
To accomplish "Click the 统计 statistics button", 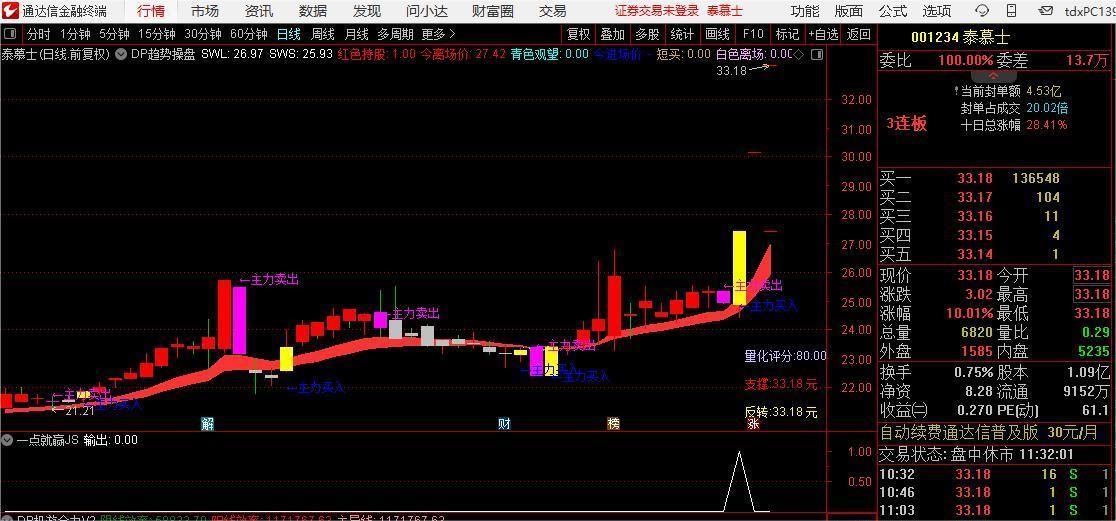I will point(683,34).
